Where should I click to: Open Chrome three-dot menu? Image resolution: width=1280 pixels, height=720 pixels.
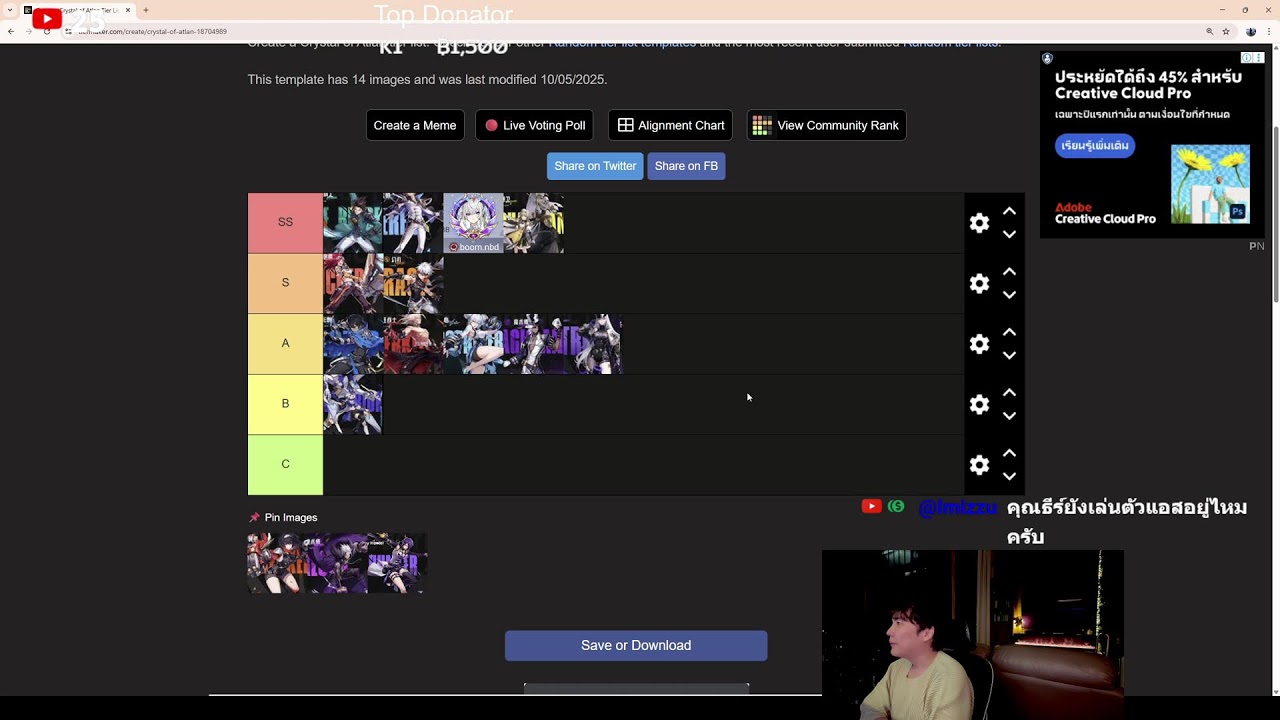tap(1268, 32)
